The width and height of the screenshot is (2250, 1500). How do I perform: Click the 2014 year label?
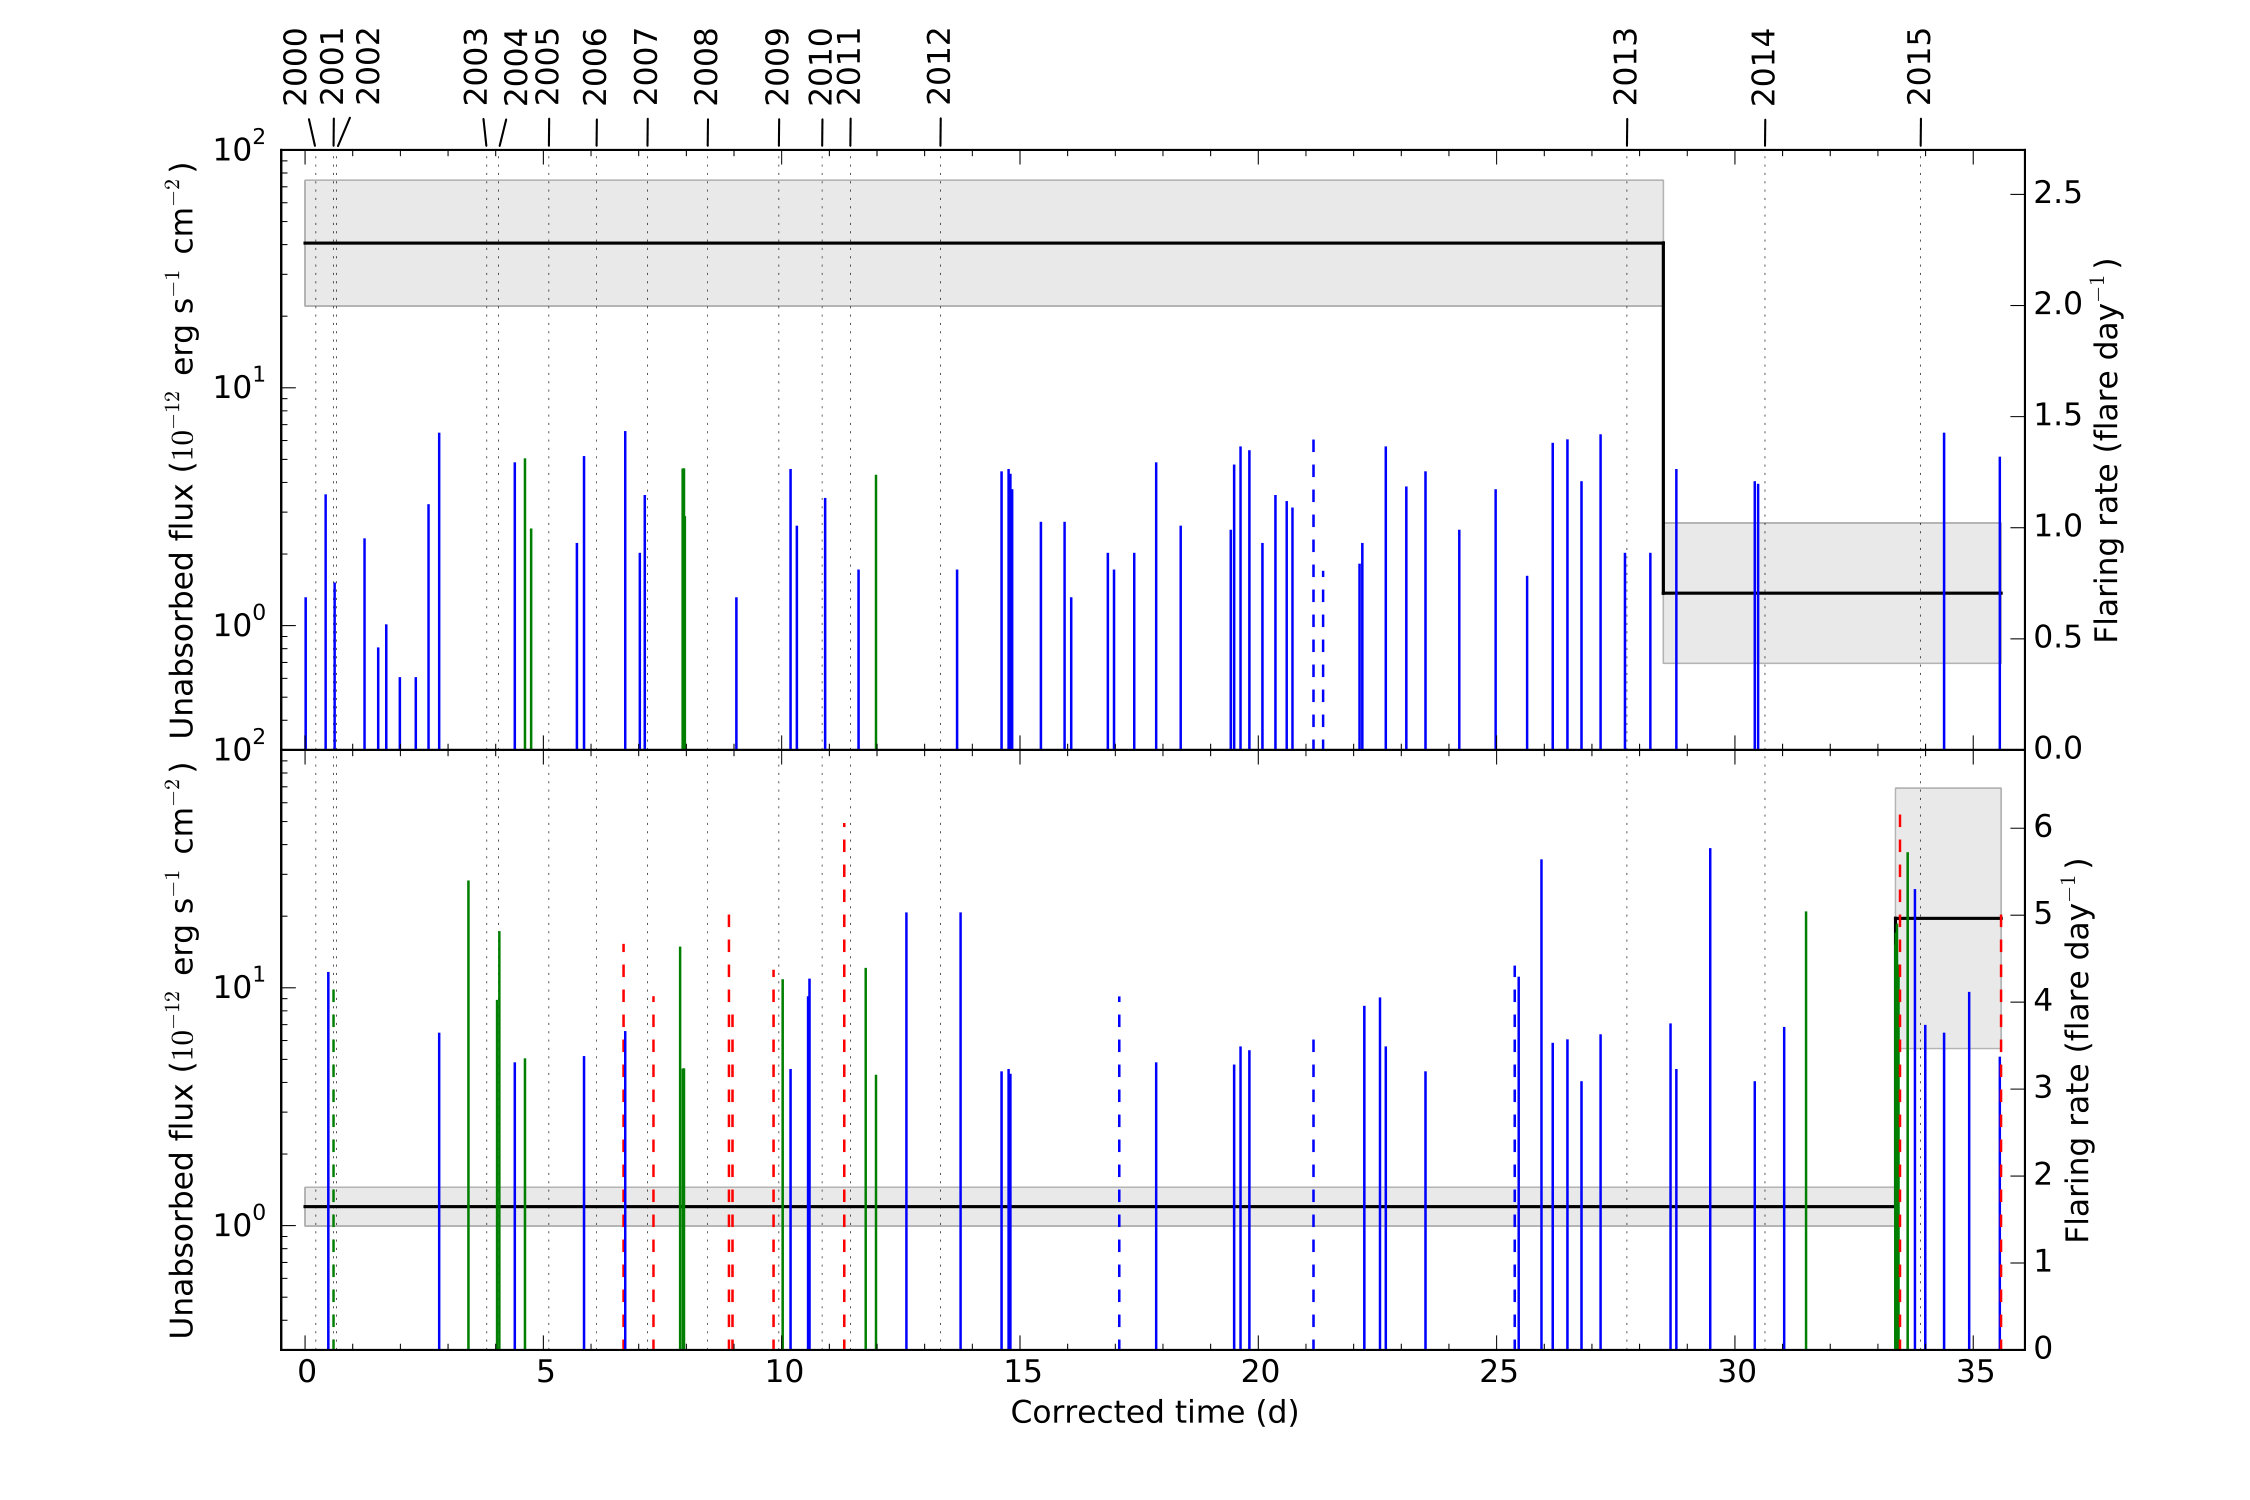1763,67
